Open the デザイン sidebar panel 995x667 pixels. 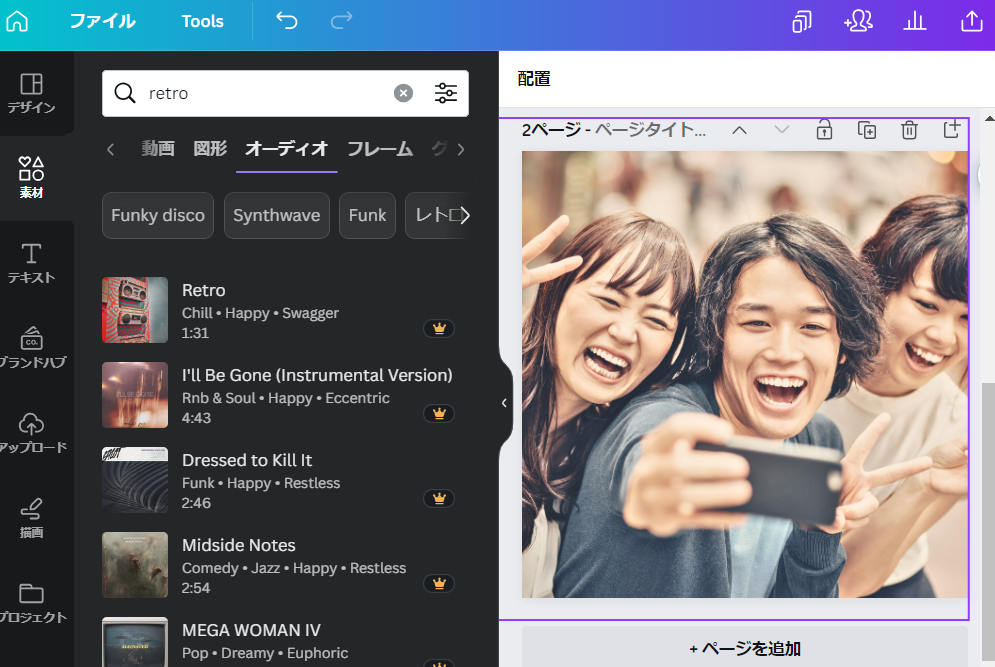click(x=31, y=93)
